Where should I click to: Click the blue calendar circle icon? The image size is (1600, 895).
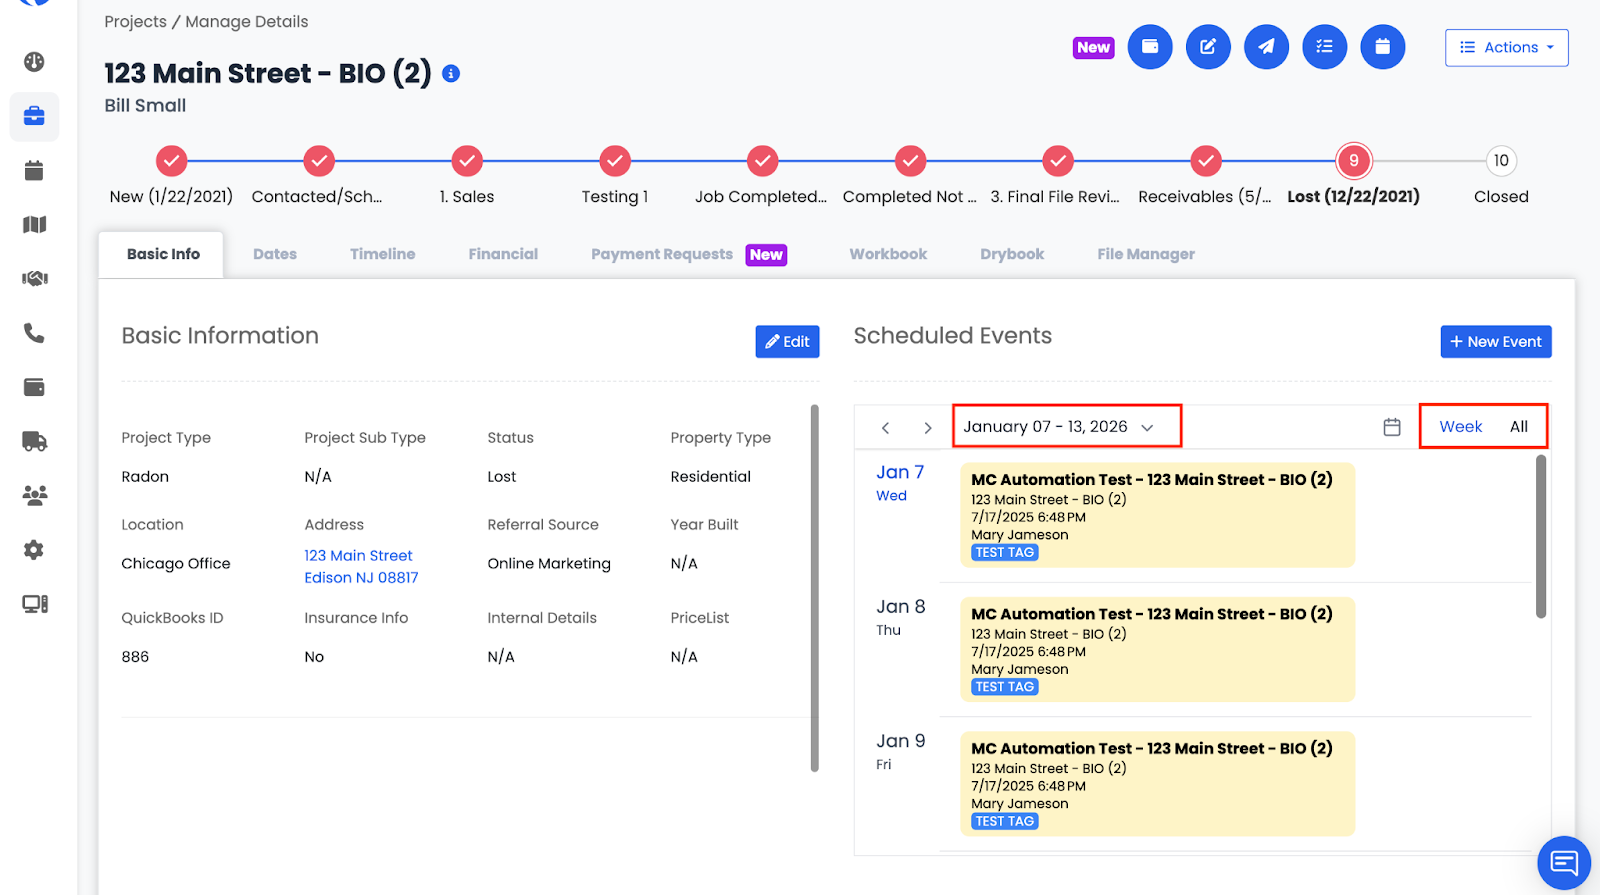pyautogui.click(x=1382, y=47)
